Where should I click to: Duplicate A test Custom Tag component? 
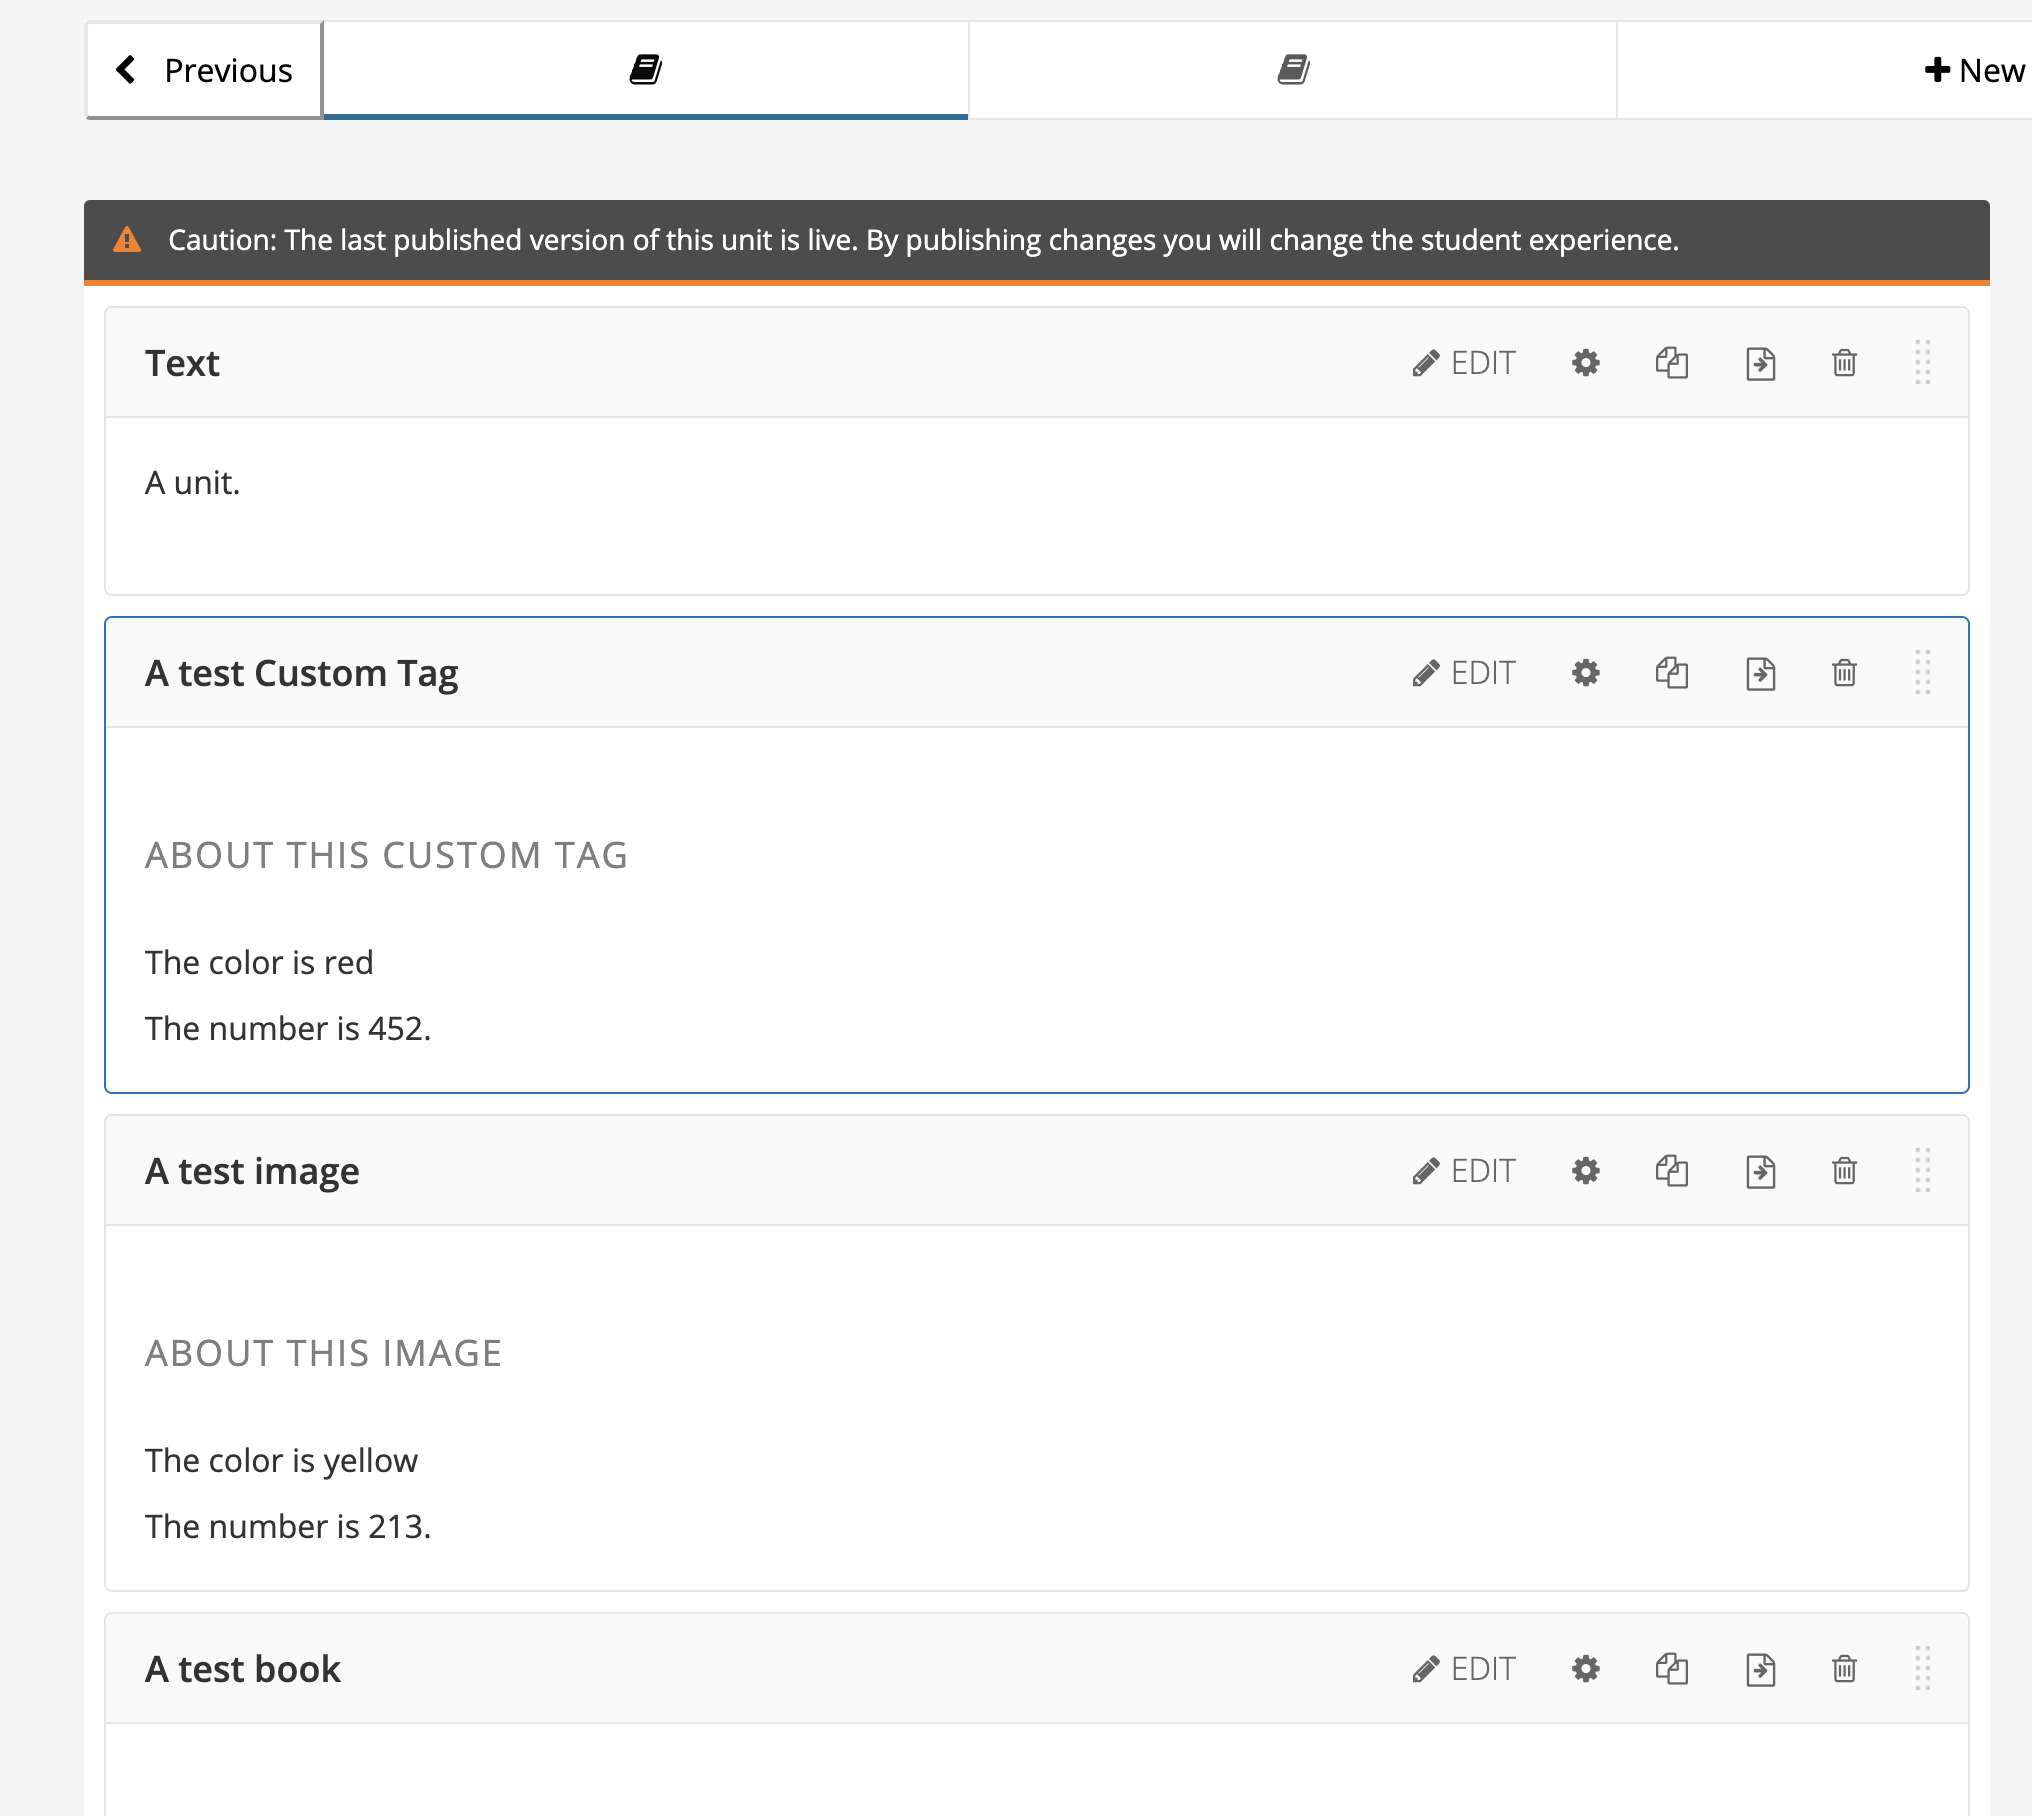pos(1671,673)
